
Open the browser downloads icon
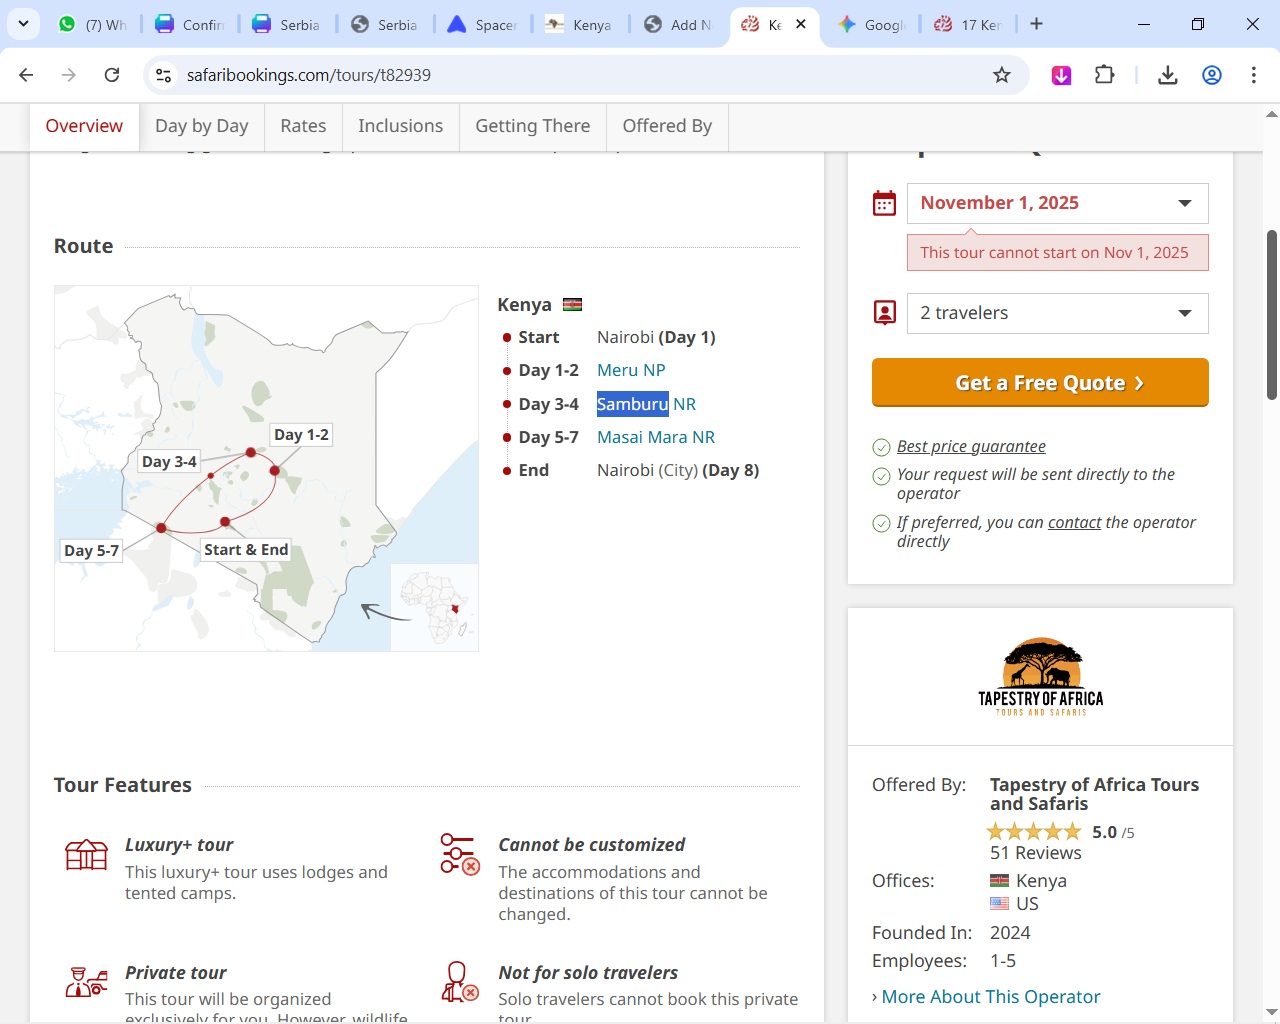coord(1167,75)
